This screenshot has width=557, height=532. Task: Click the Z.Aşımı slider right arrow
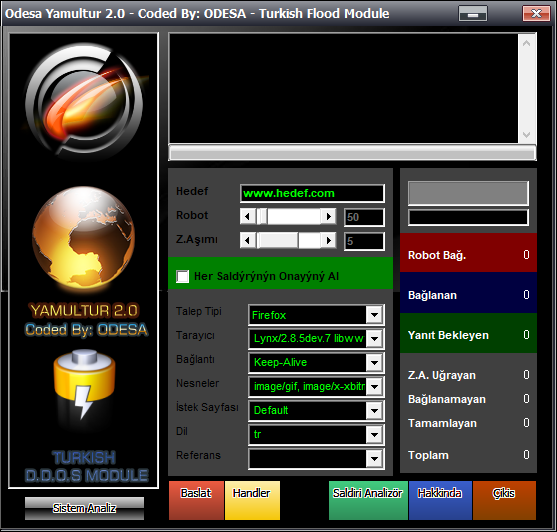click(x=329, y=240)
